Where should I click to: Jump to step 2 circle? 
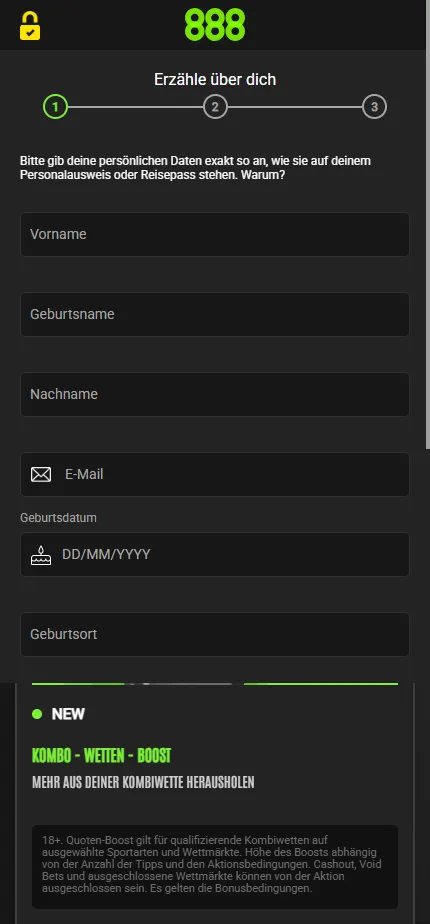(x=215, y=107)
